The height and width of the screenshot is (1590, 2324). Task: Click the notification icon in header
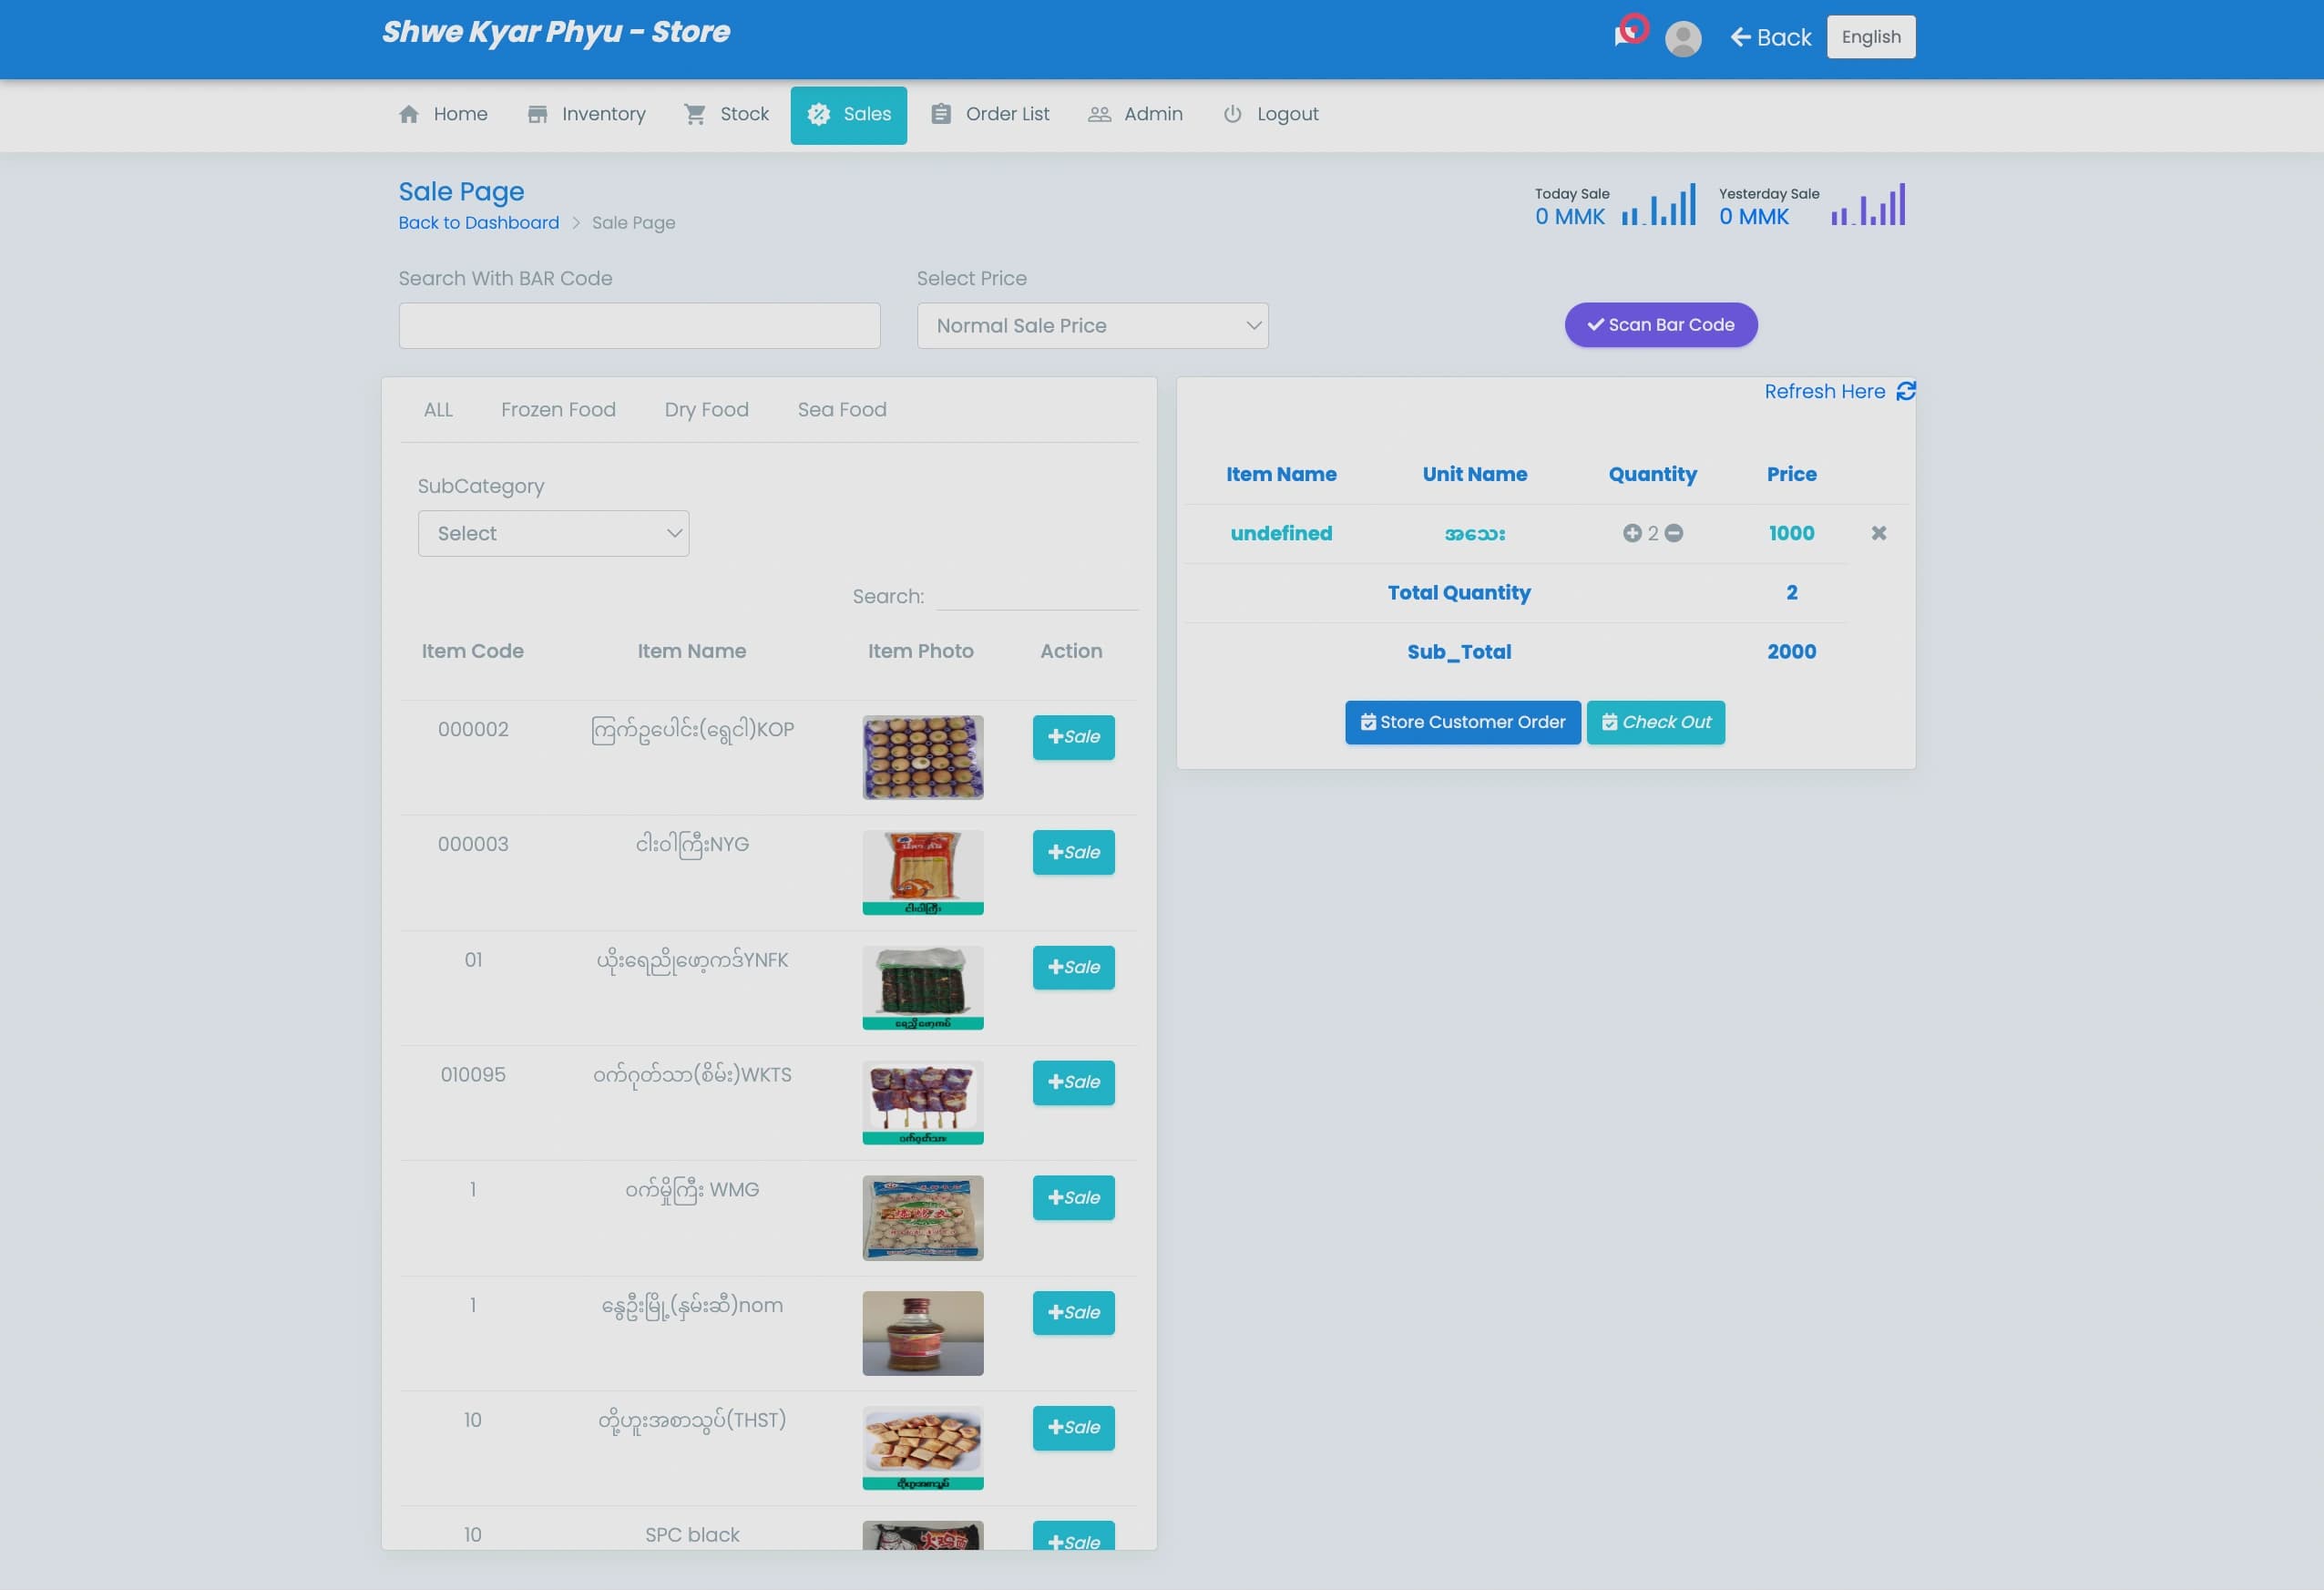(x=1630, y=30)
